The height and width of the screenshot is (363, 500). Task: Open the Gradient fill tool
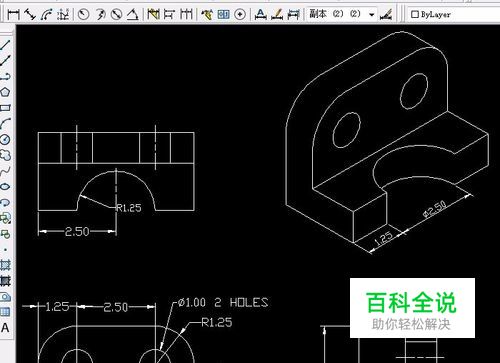tap(5, 281)
